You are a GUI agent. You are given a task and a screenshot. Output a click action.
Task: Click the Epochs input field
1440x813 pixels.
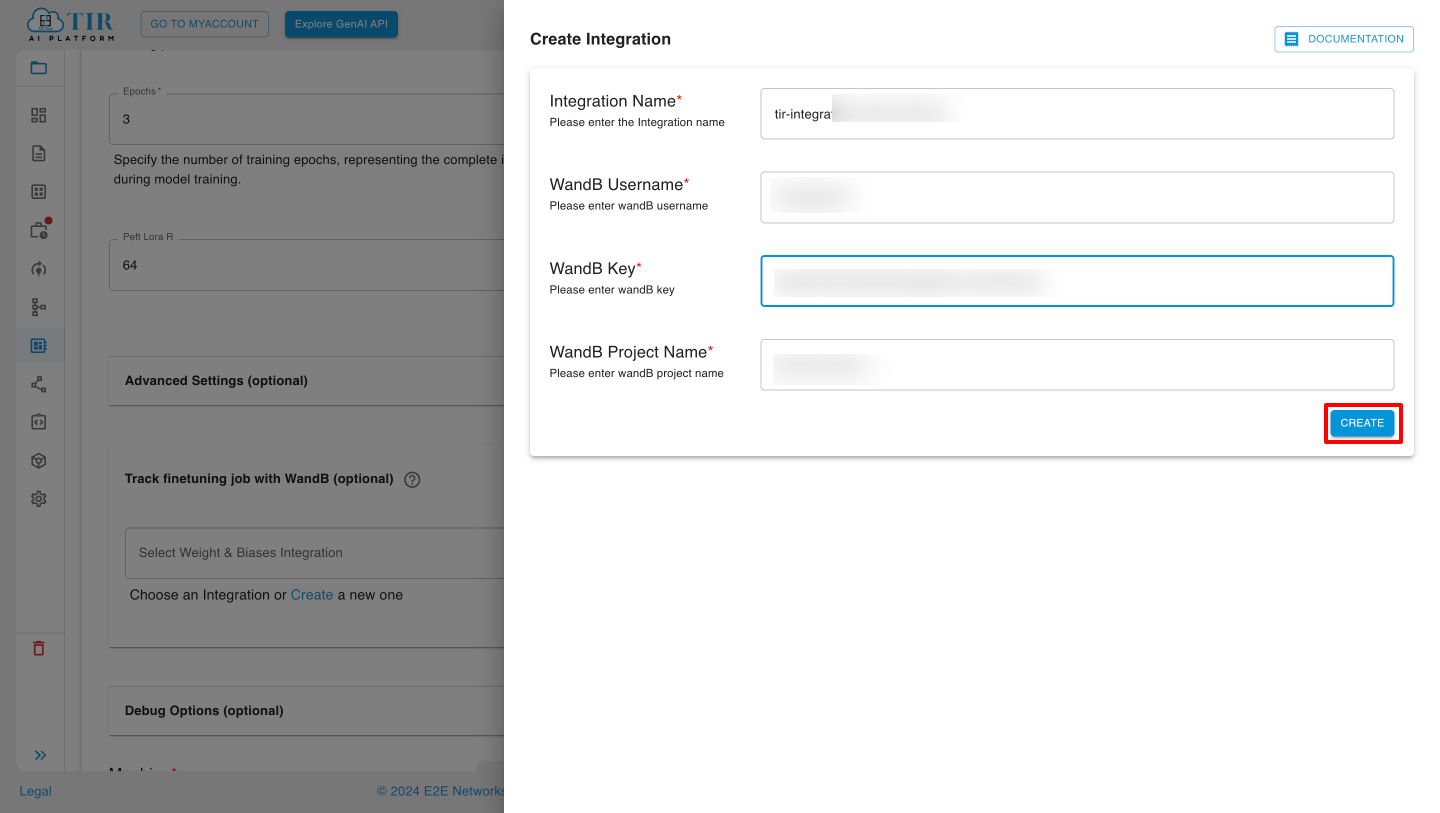(x=306, y=119)
